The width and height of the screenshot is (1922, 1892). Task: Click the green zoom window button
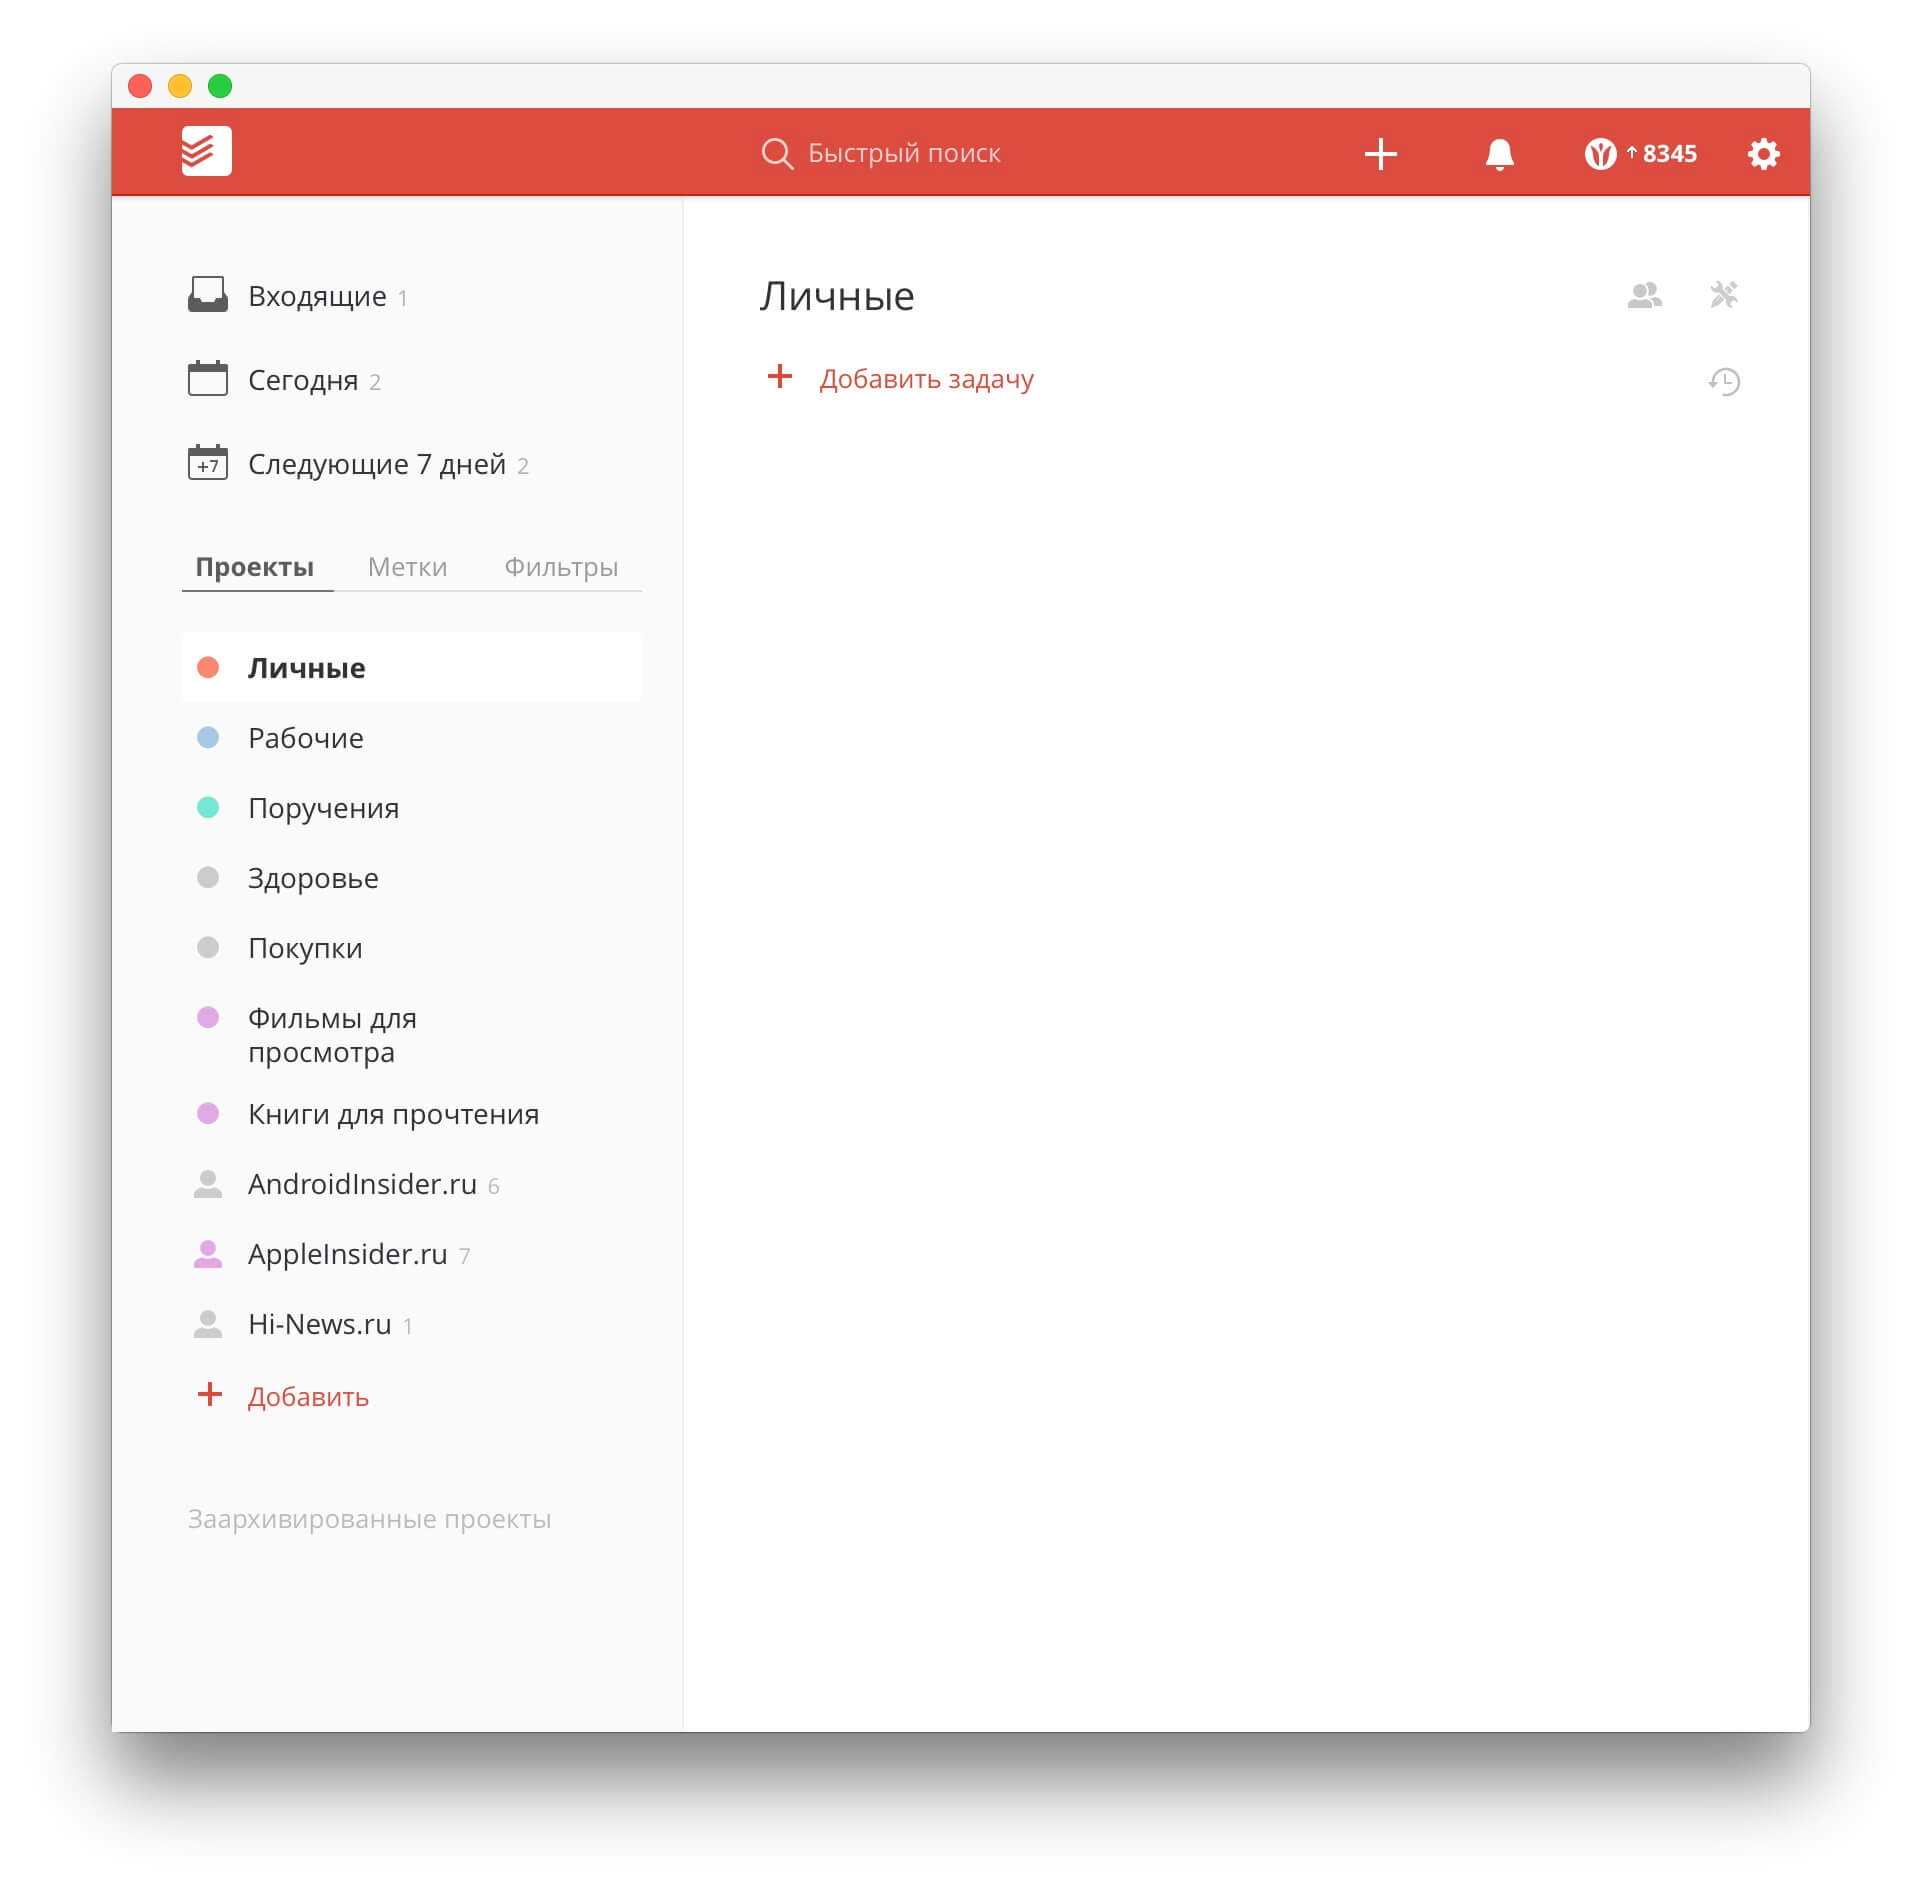[220, 86]
